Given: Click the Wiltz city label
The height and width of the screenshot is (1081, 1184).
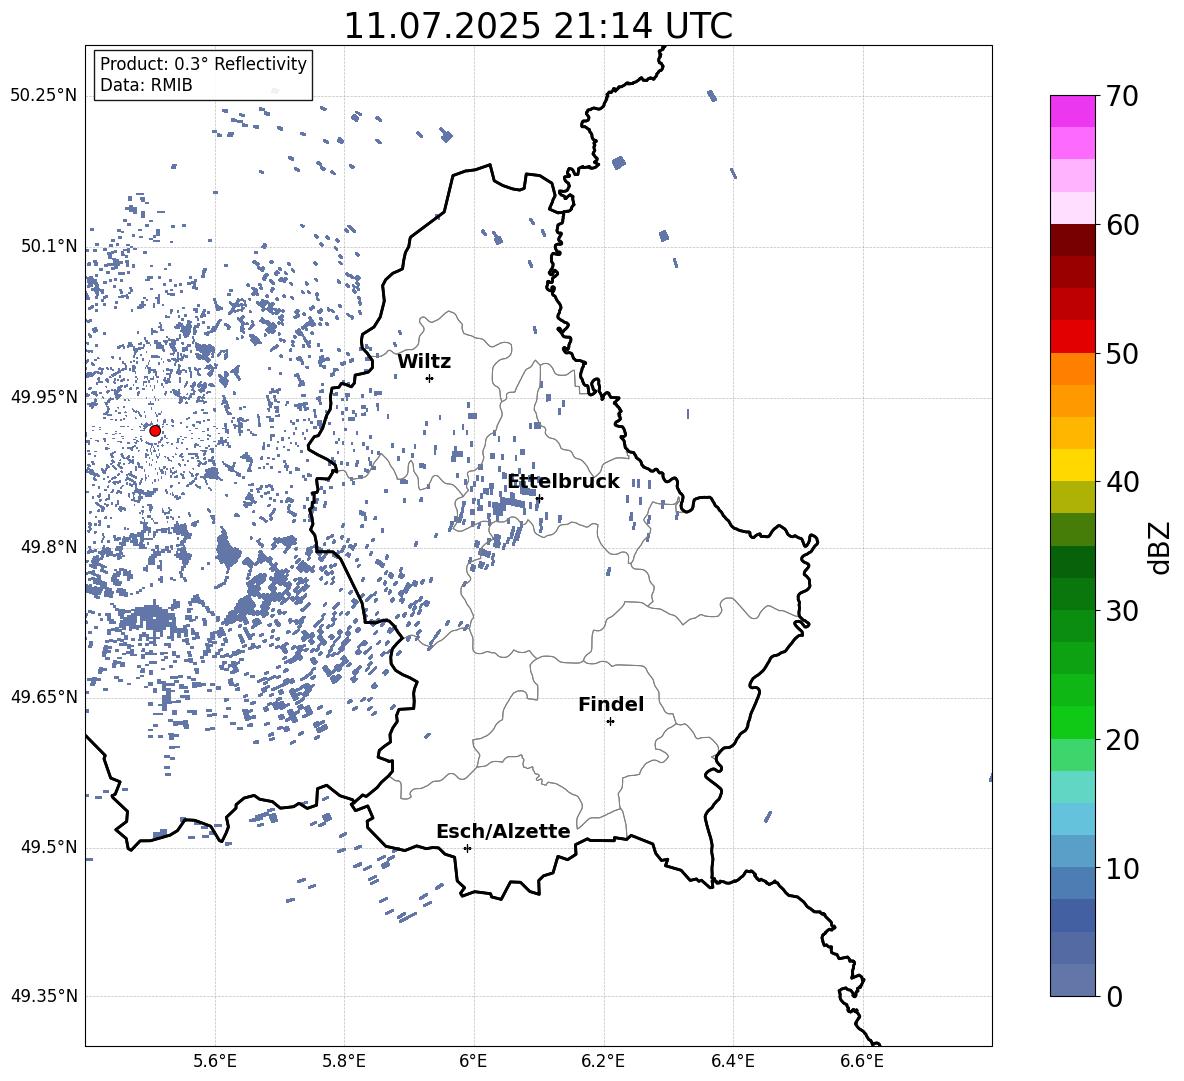Looking at the screenshot, I should click(x=424, y=362).
